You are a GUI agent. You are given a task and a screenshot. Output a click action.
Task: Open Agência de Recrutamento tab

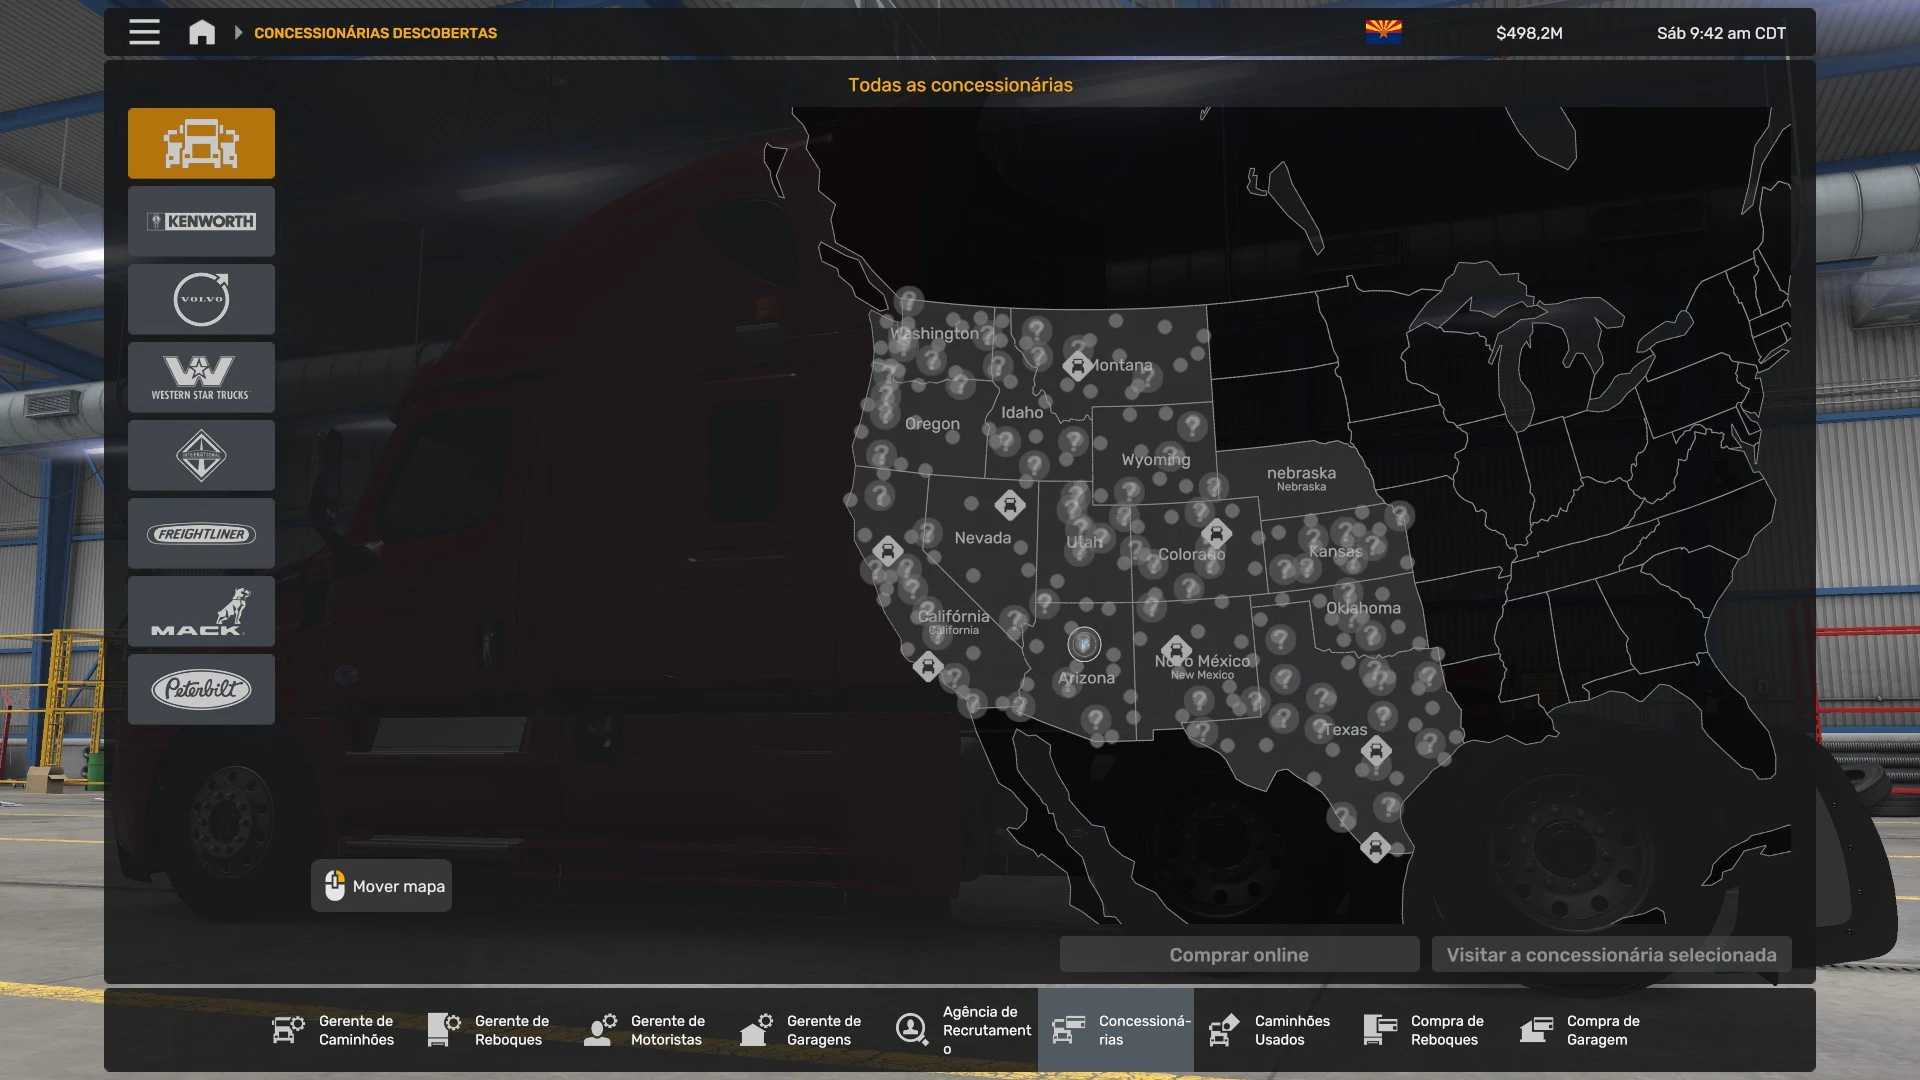[964, 1030]
